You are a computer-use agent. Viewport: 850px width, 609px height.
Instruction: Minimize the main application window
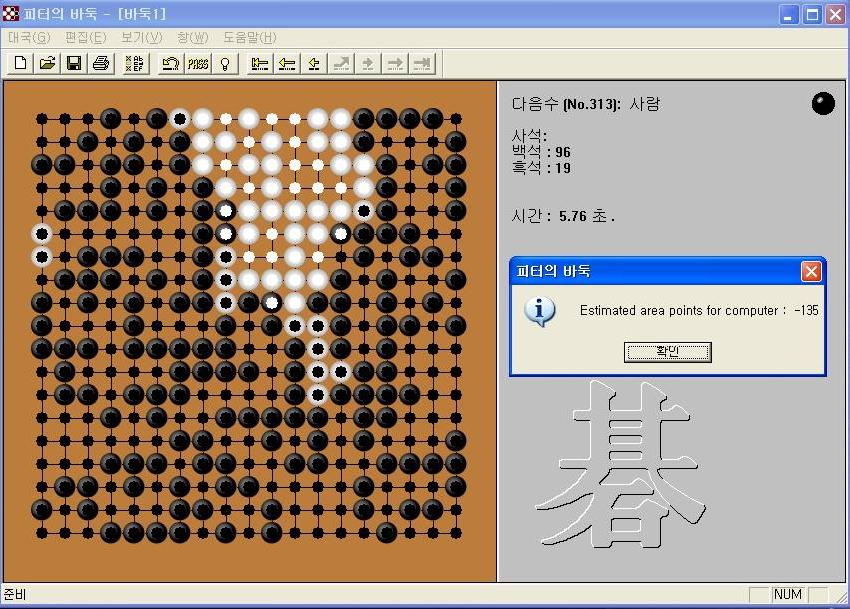click(x=789, y=15)
